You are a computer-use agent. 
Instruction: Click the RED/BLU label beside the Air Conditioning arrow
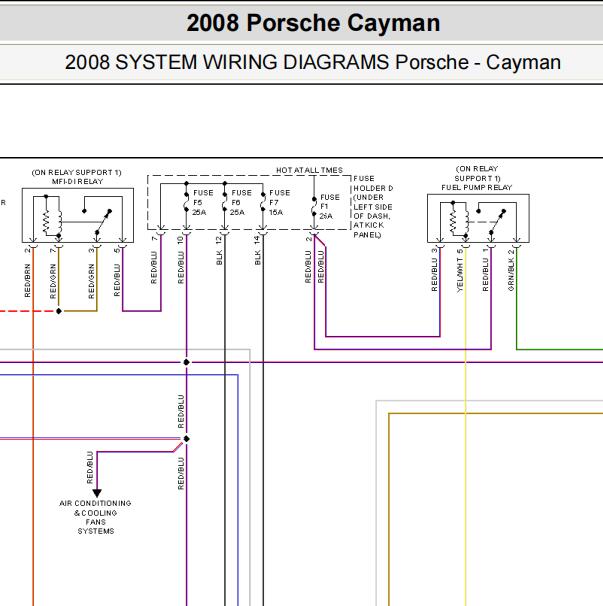click(x=90, y=468)
